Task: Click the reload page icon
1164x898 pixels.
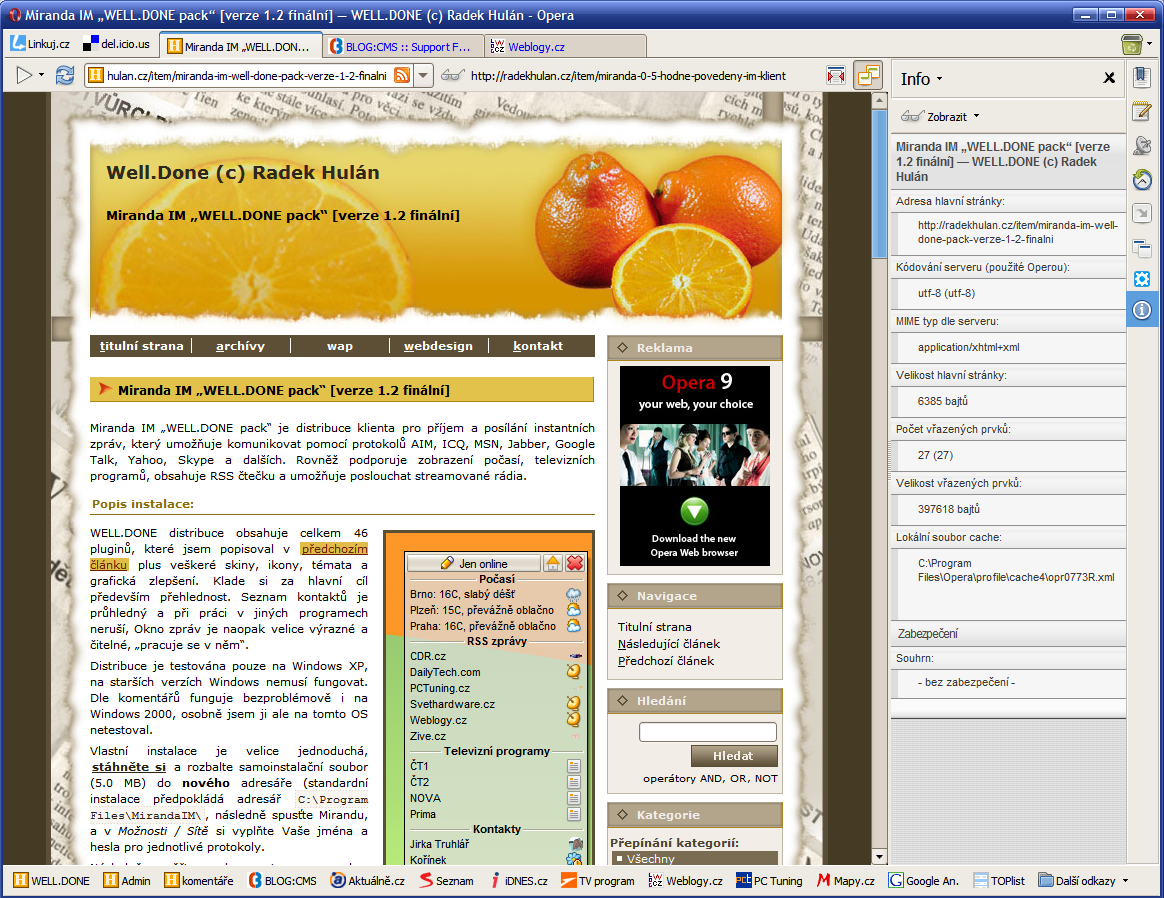Action: tap(65, 75)
